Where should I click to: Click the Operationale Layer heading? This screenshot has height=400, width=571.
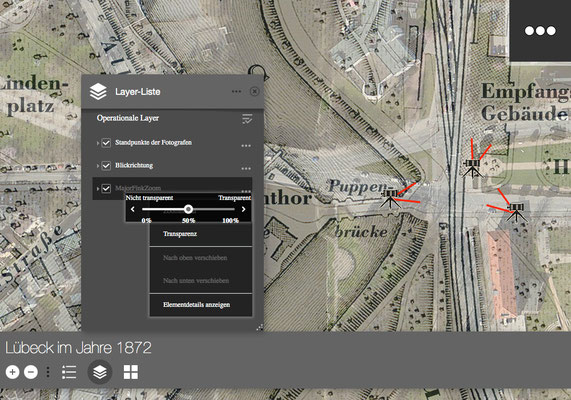128,118
